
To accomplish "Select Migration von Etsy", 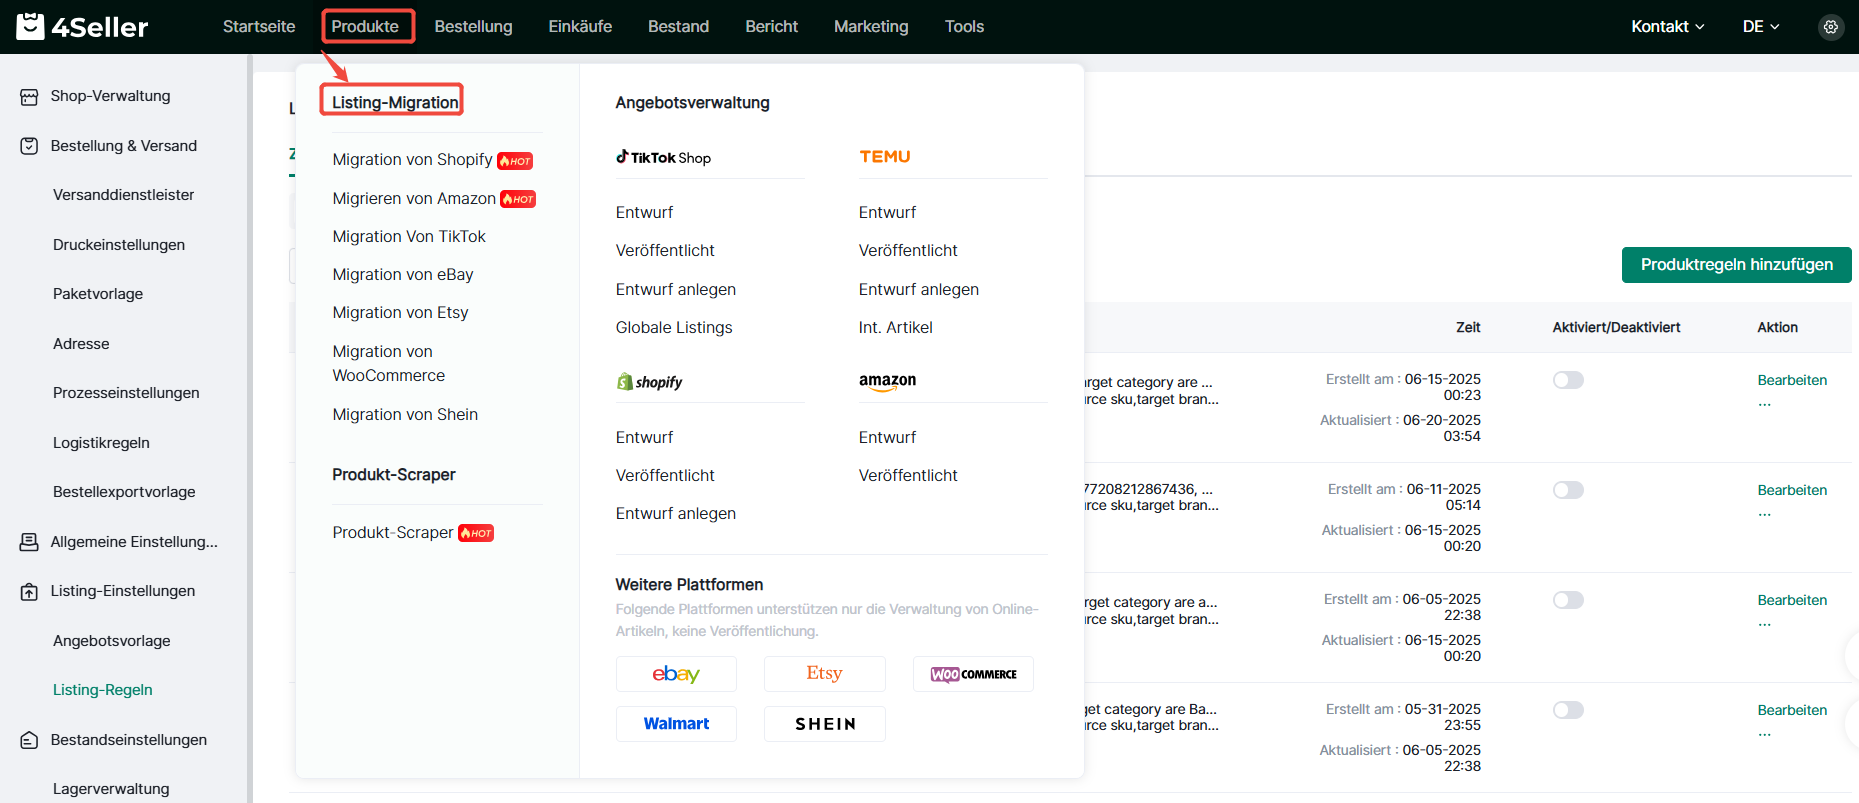I will 400,313.
